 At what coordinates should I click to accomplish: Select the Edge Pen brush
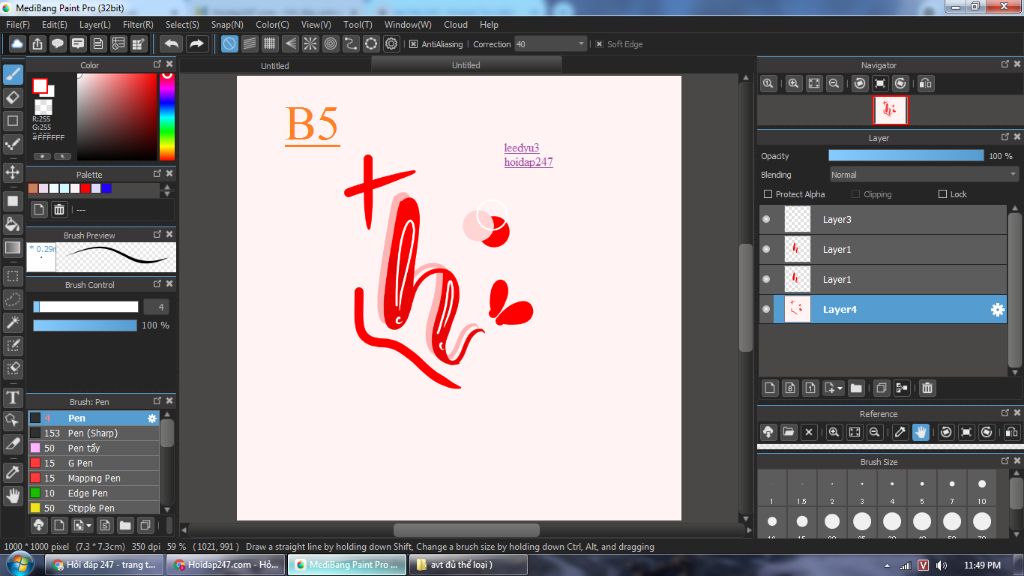click(x=93, y=493)
